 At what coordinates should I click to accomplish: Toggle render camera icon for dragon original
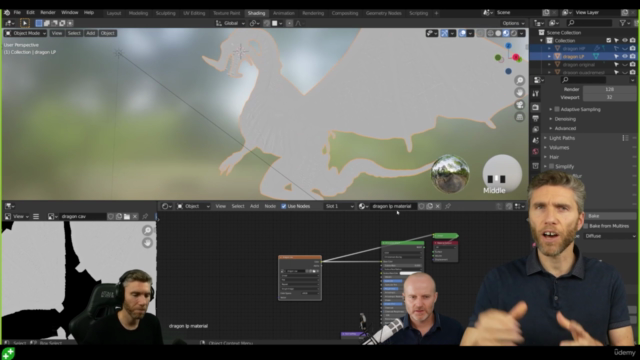point(632,64)
